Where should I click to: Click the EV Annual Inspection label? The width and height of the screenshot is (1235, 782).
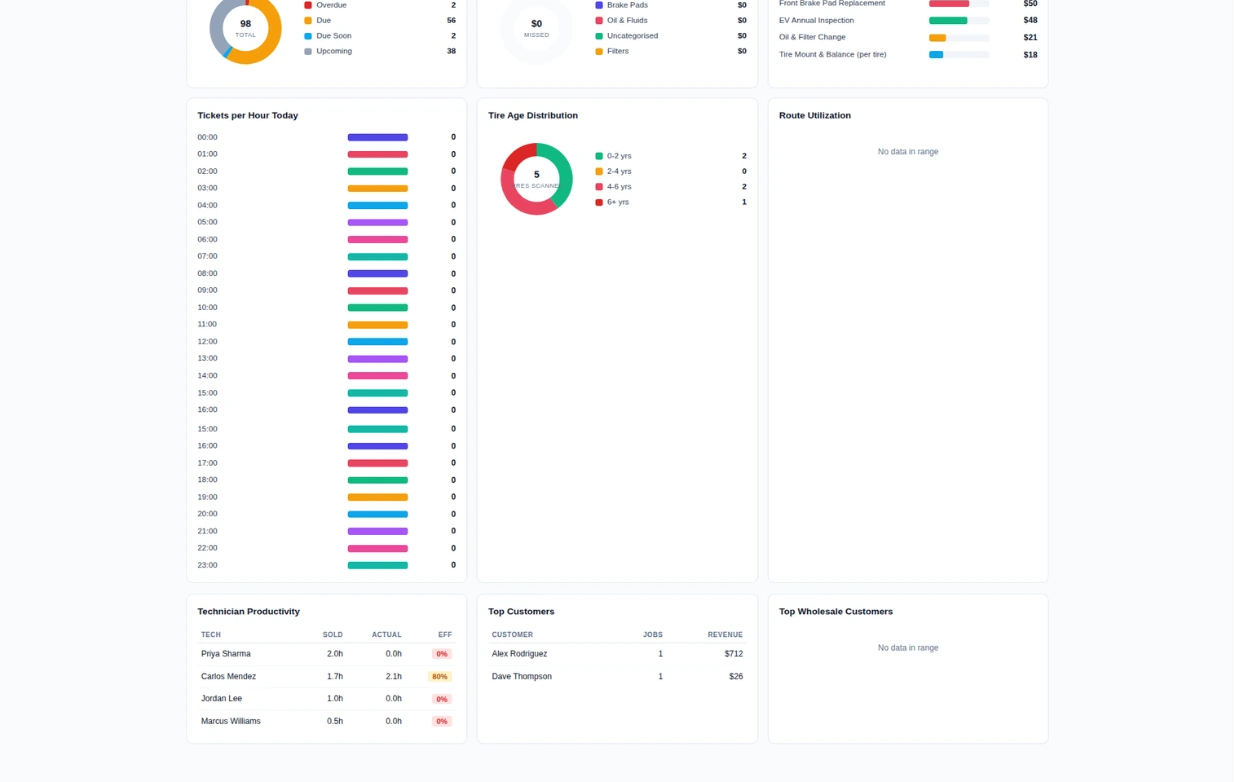point(817,20)
